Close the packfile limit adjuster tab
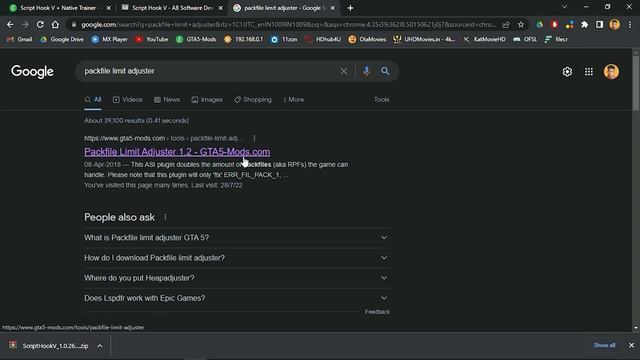This screenshot has width=640, height=360. tap(333, 8)
